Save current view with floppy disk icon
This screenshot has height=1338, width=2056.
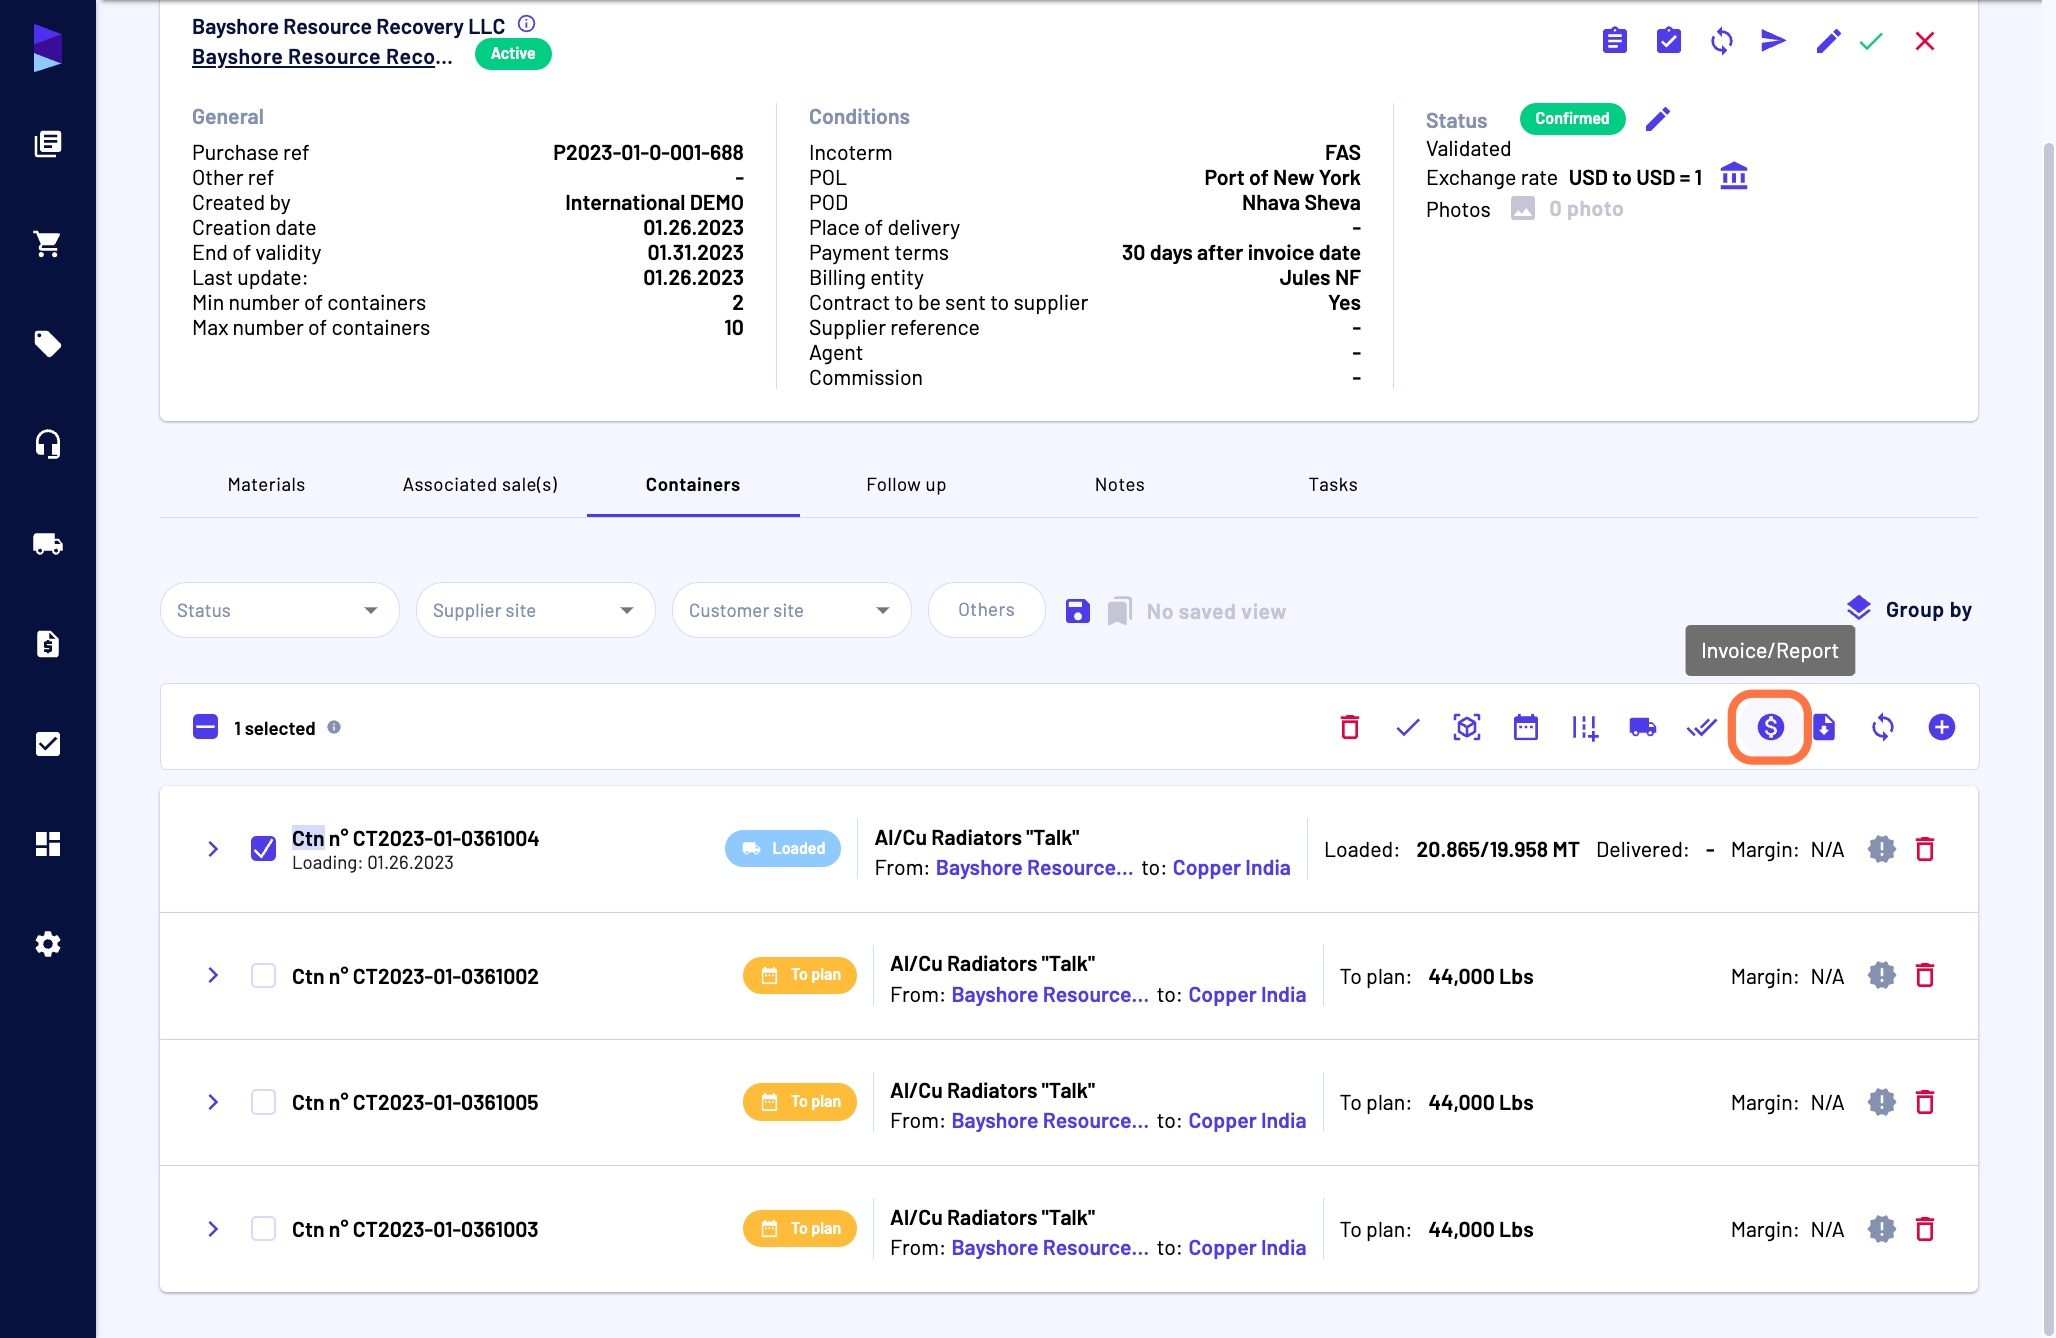1077,611
